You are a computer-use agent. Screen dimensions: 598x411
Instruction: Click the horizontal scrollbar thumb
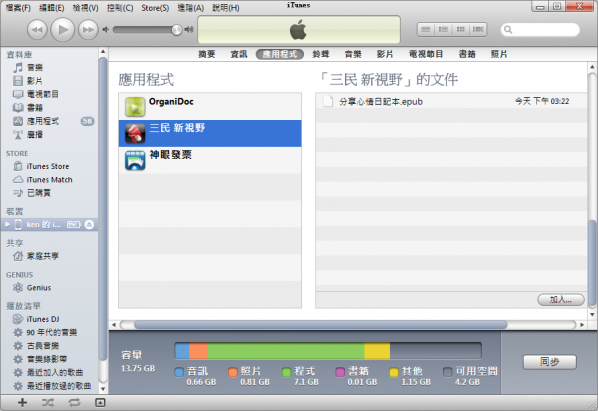(x=320, y=325)
